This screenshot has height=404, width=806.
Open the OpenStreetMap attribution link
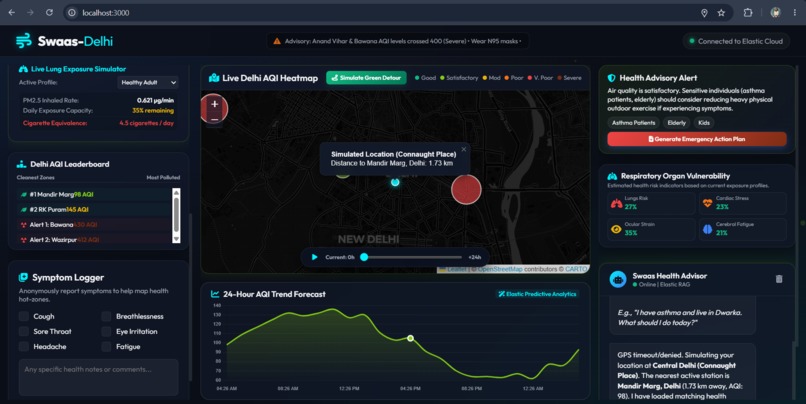point(500,269)
